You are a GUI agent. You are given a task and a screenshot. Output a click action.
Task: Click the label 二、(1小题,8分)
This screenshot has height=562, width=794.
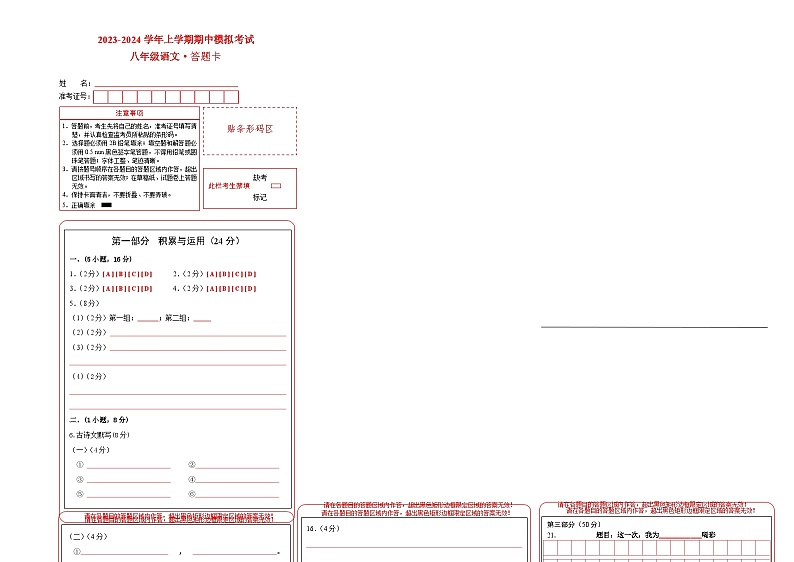point(99,420)
